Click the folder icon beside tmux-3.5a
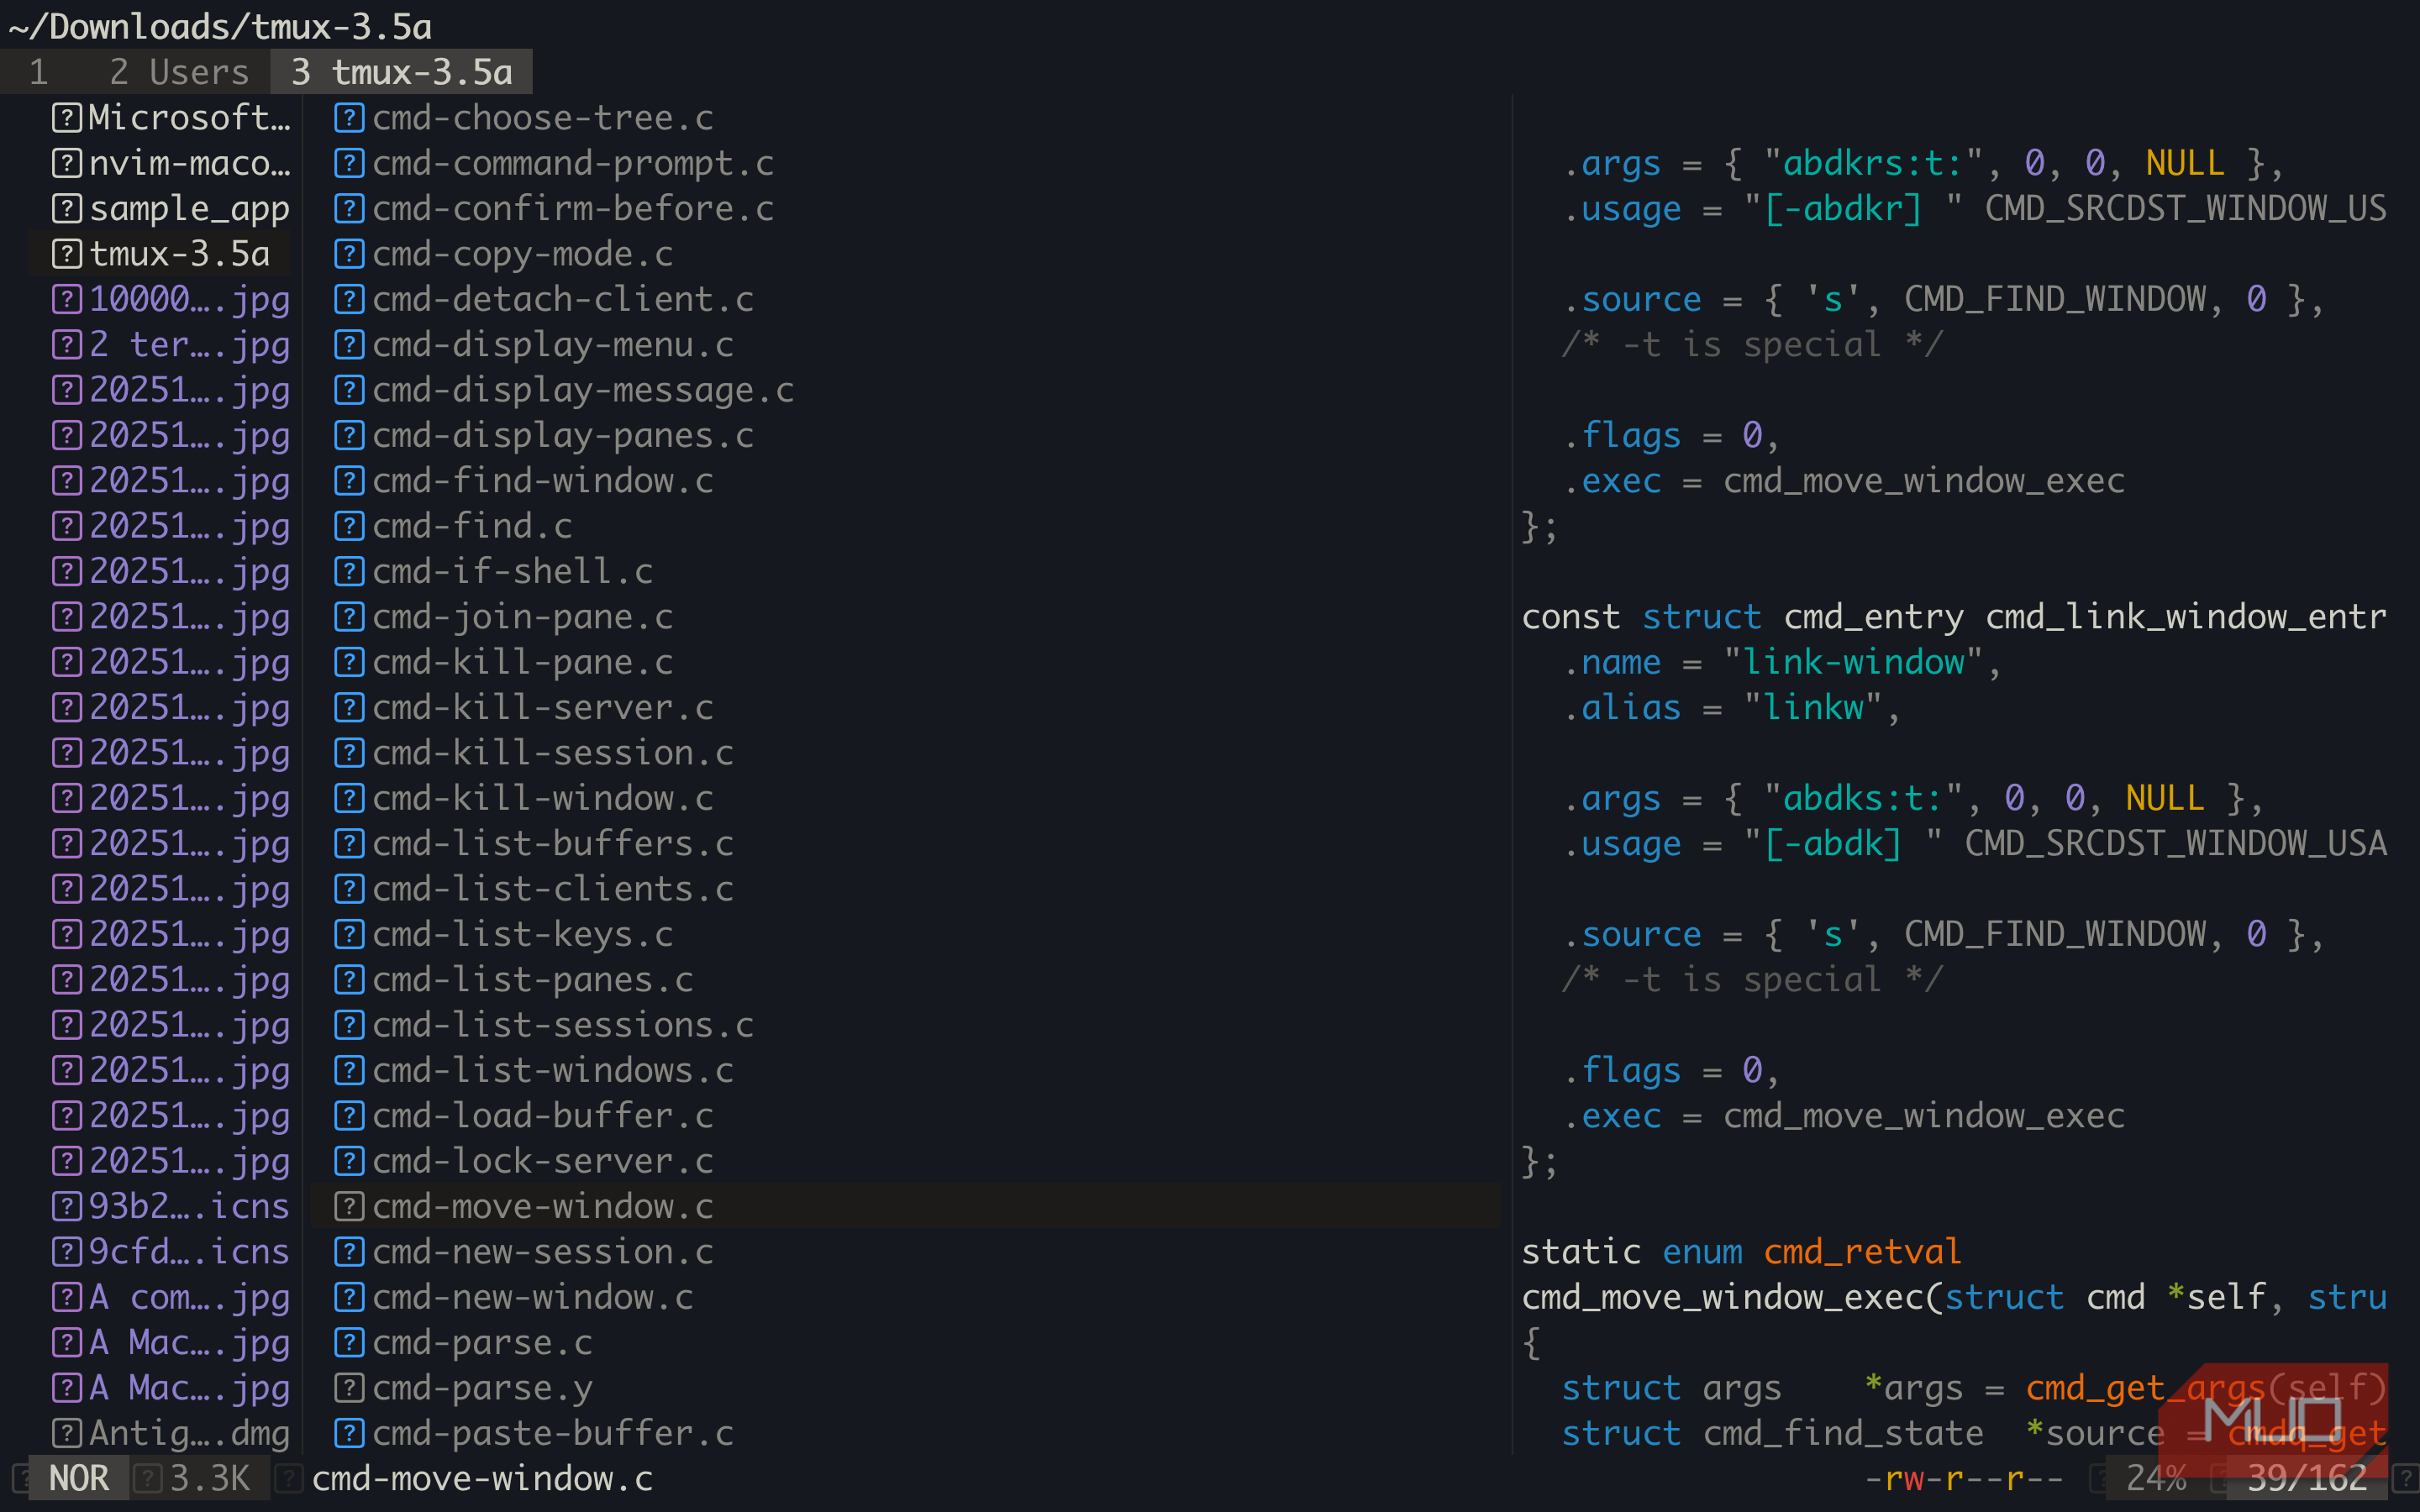Image resolution: width=2420 pixels, height=1512 pixels. click(x=66, y=254)
